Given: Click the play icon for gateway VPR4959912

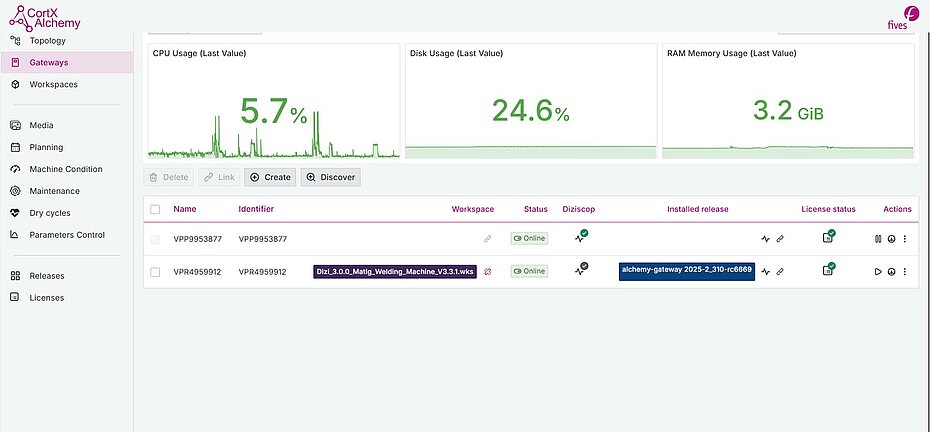Looking at the screenshot, I should (878, 271).
